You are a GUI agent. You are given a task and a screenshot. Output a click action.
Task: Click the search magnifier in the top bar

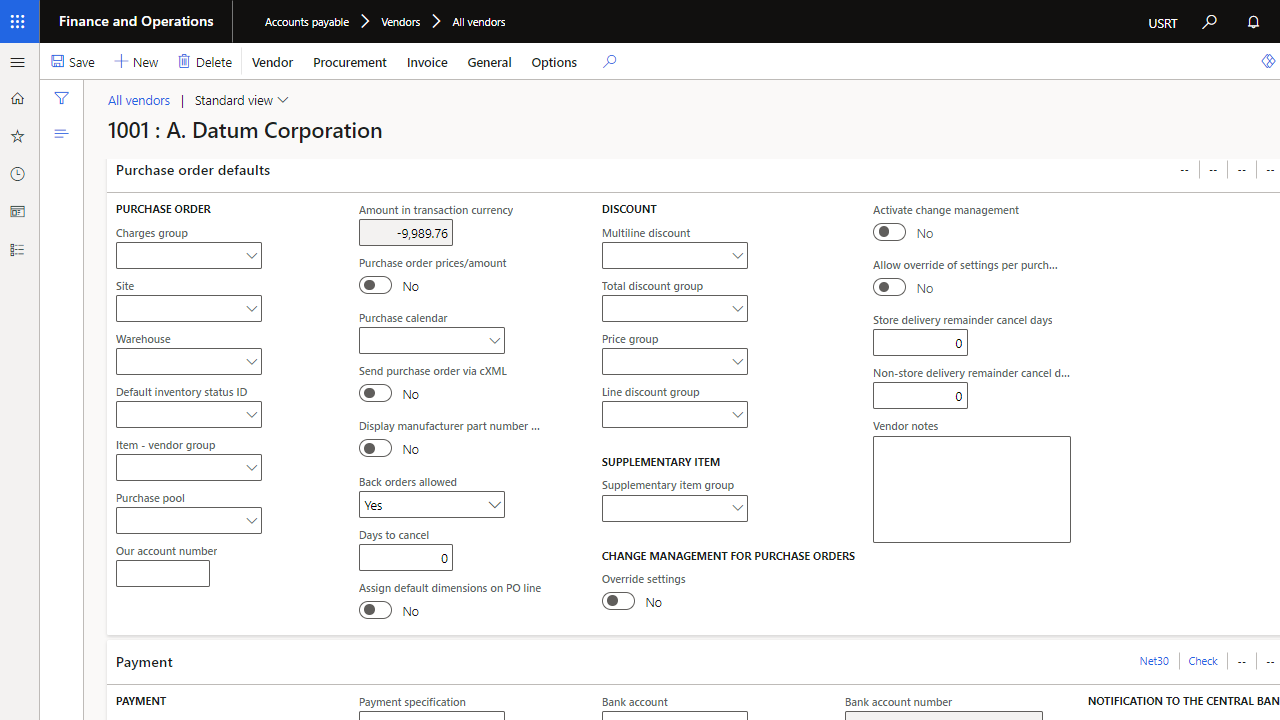pos(1209,21)
